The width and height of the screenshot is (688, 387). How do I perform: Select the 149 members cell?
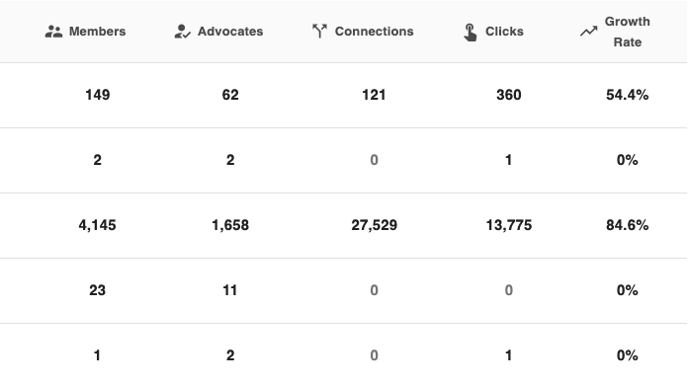pyautogui.click(x=97, y=95)
